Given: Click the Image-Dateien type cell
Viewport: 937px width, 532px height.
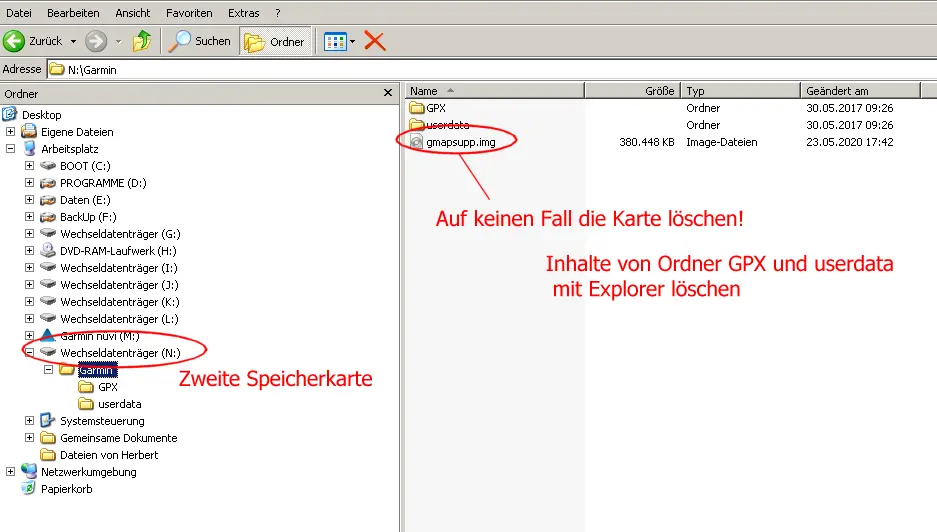Looking at the screenshot, I should pos(721,142).
